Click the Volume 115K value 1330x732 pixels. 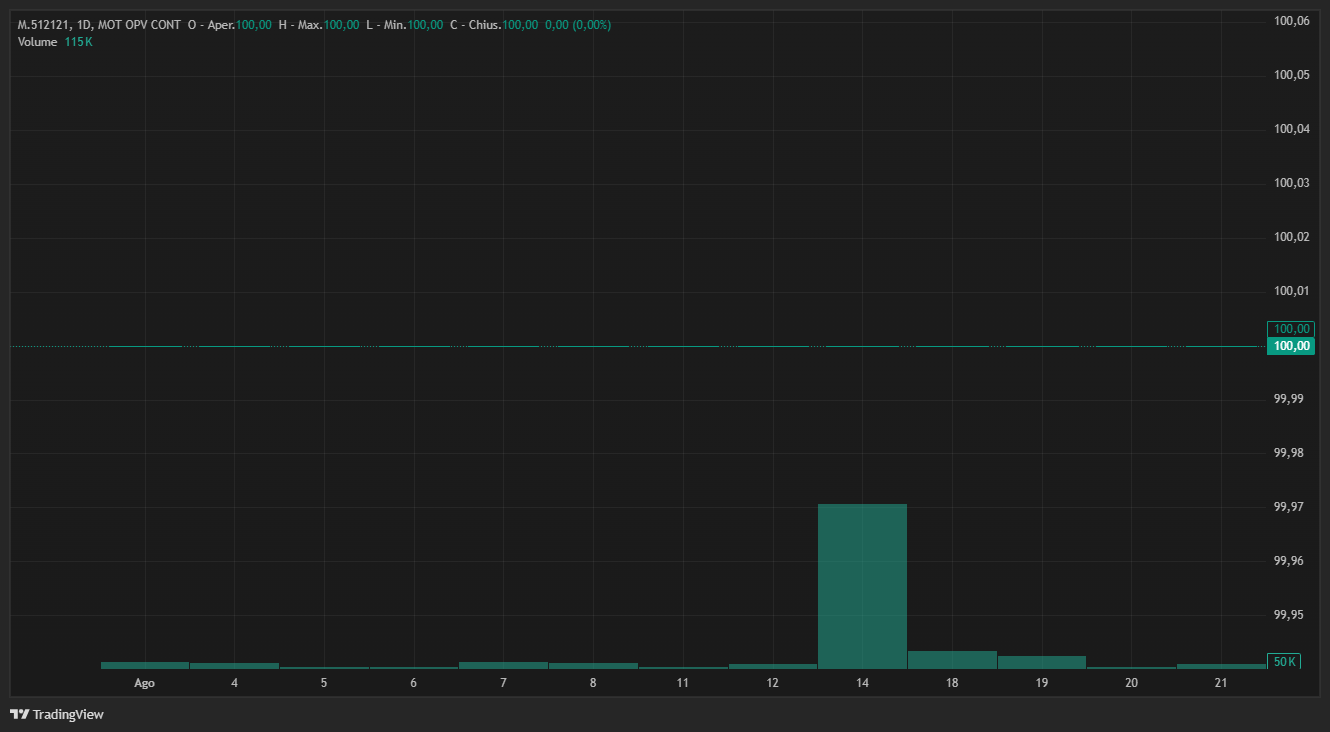[79, 41]
